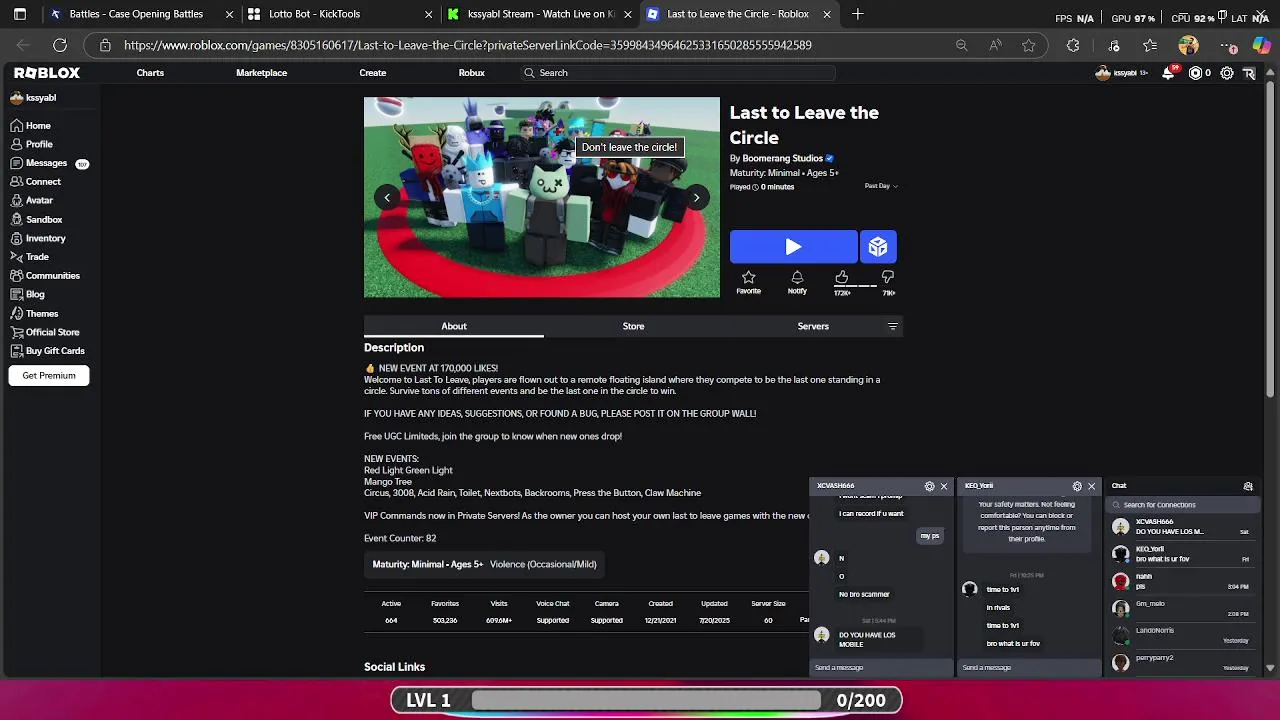Show the previous game thumbnail
Viewport: 1280px width, 720px height.
[x=387, y=197]
